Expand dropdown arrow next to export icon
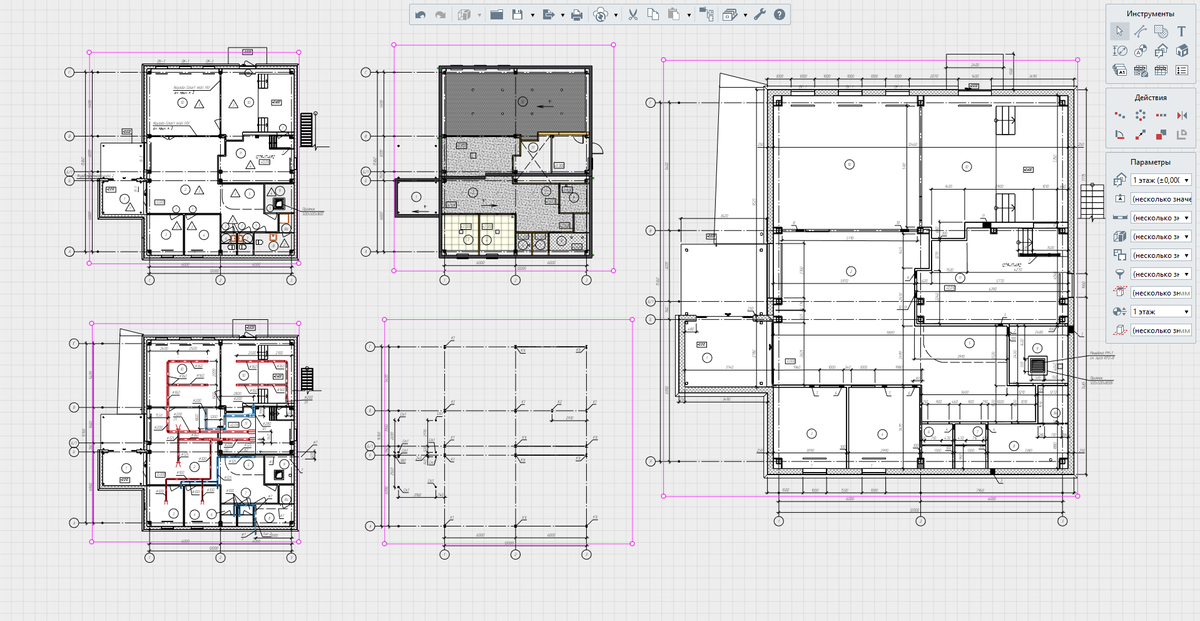Image resolution: width=1200 pixels, height=621 pixels. [x=562, y=15]
